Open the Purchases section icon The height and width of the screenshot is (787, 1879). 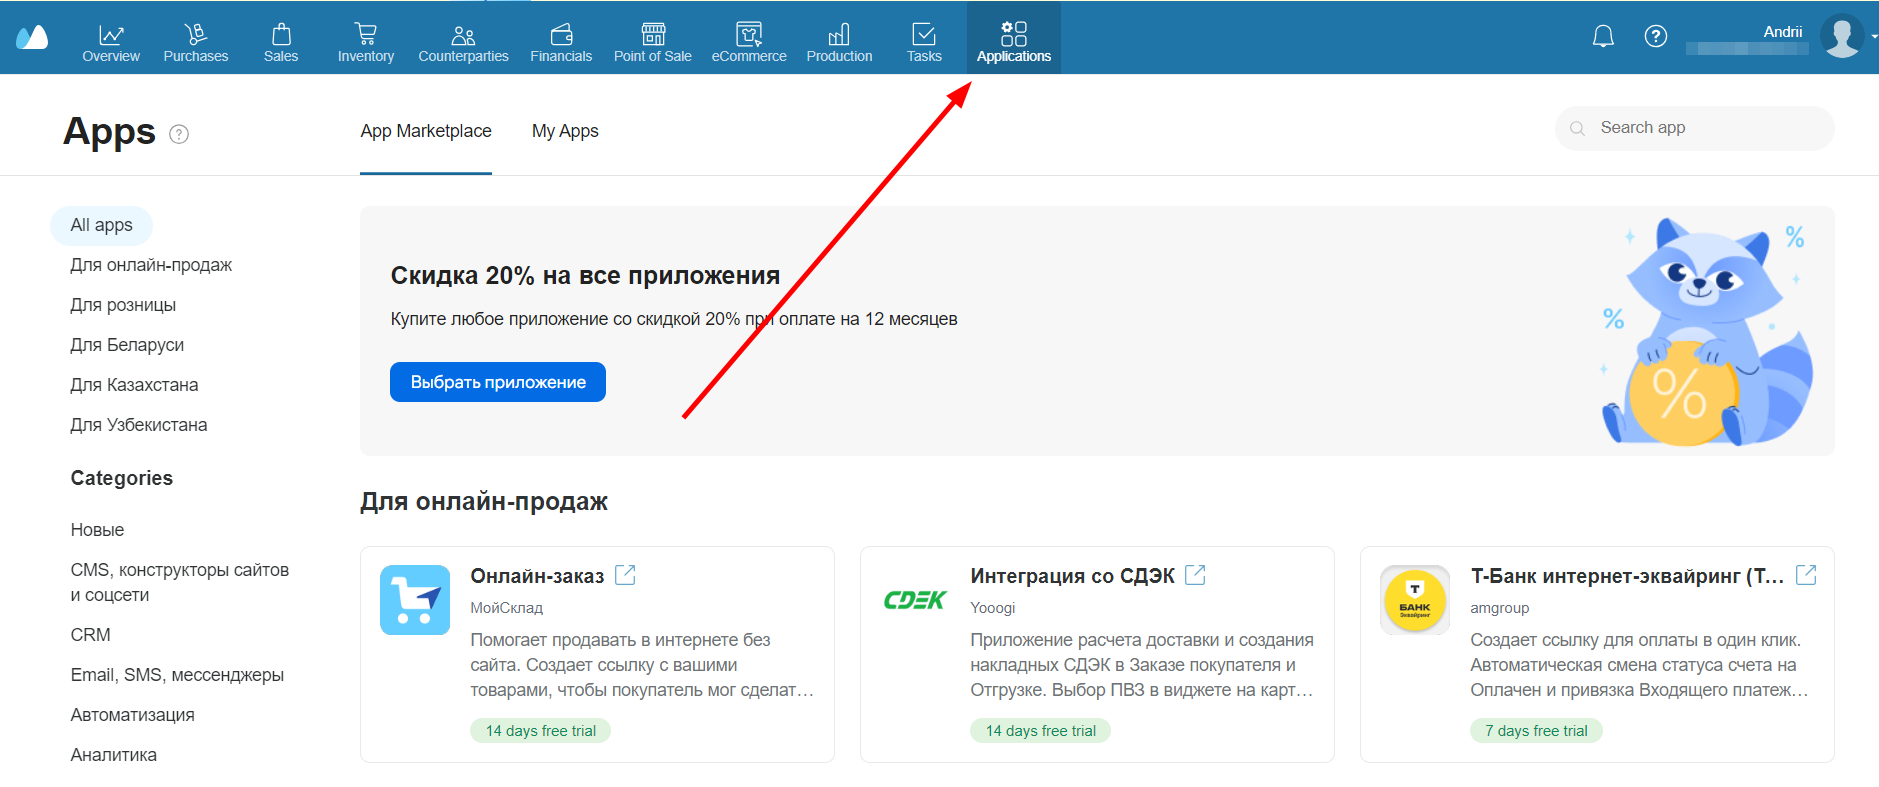[x=196, y=35]
